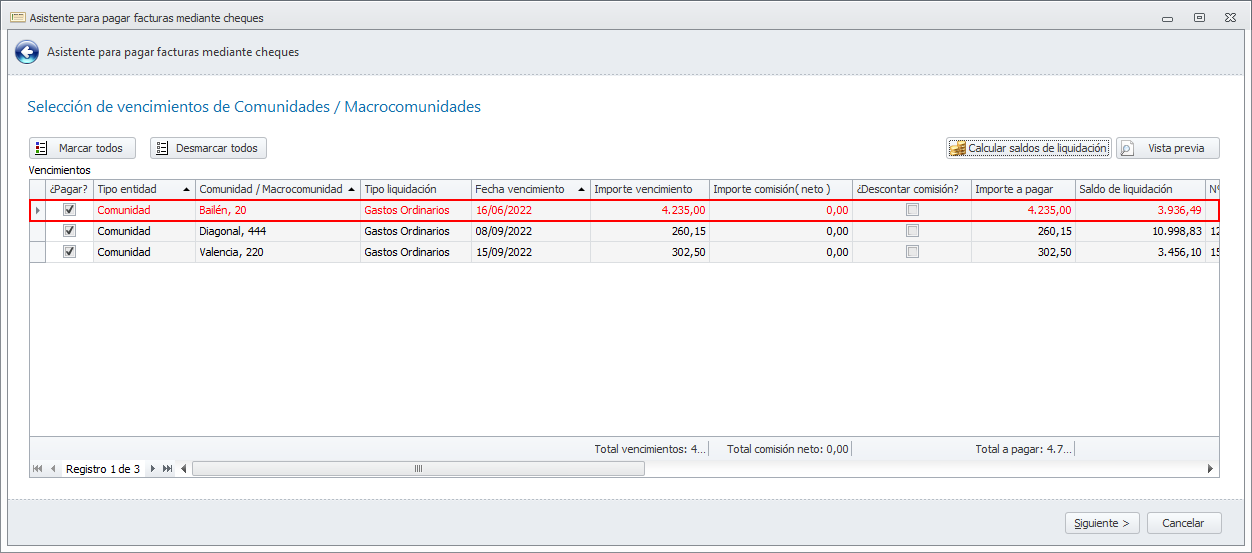Viewport: 1252px width, 553px height.
Task: Check ¿Descontar comisión? for Diagonal, 444 row
Action: 912,231
